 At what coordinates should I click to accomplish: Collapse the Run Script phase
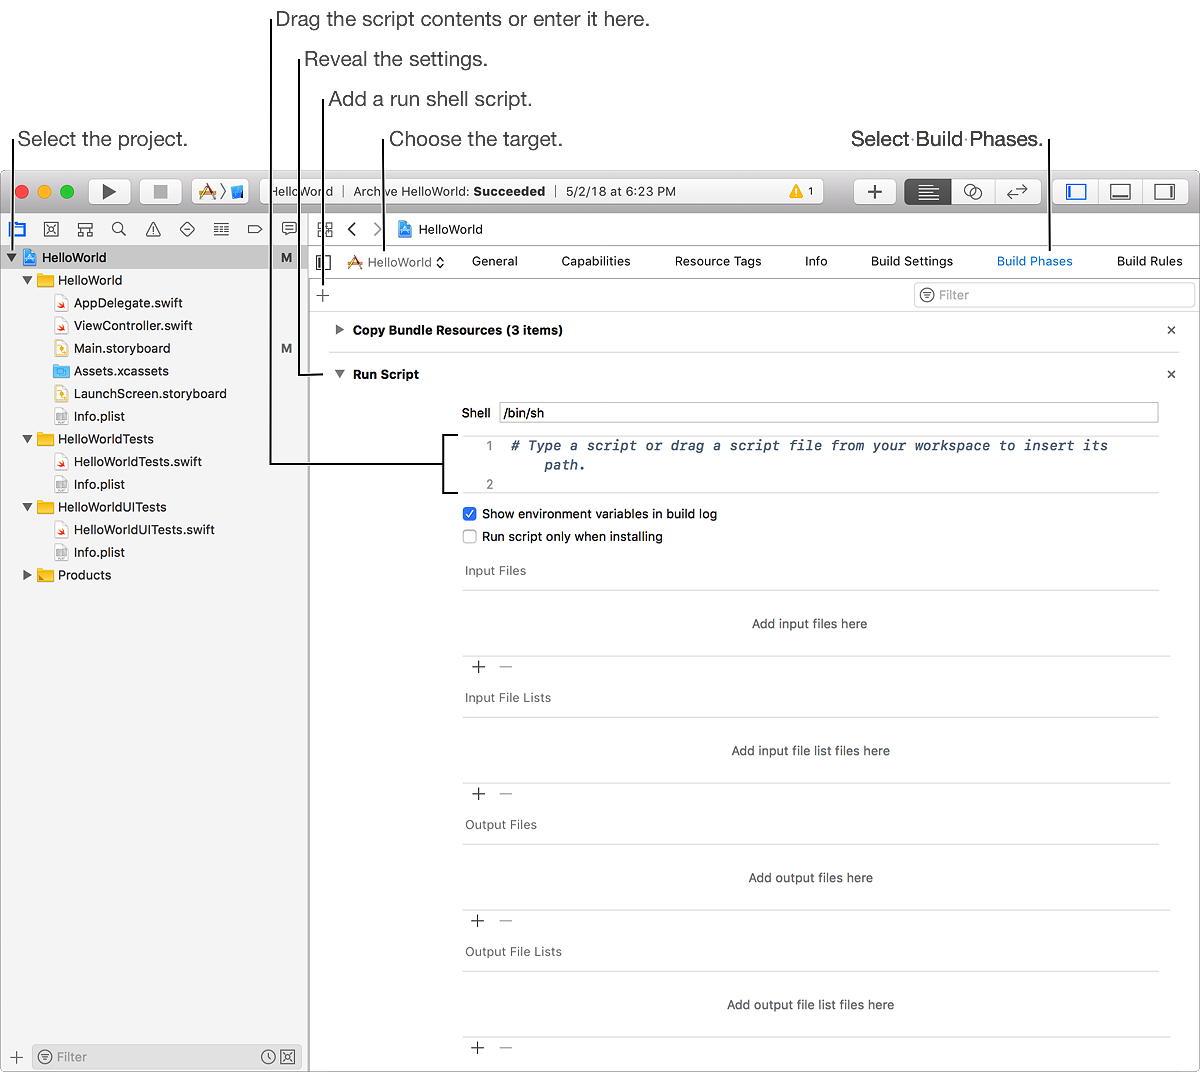[x=340, y=374]
